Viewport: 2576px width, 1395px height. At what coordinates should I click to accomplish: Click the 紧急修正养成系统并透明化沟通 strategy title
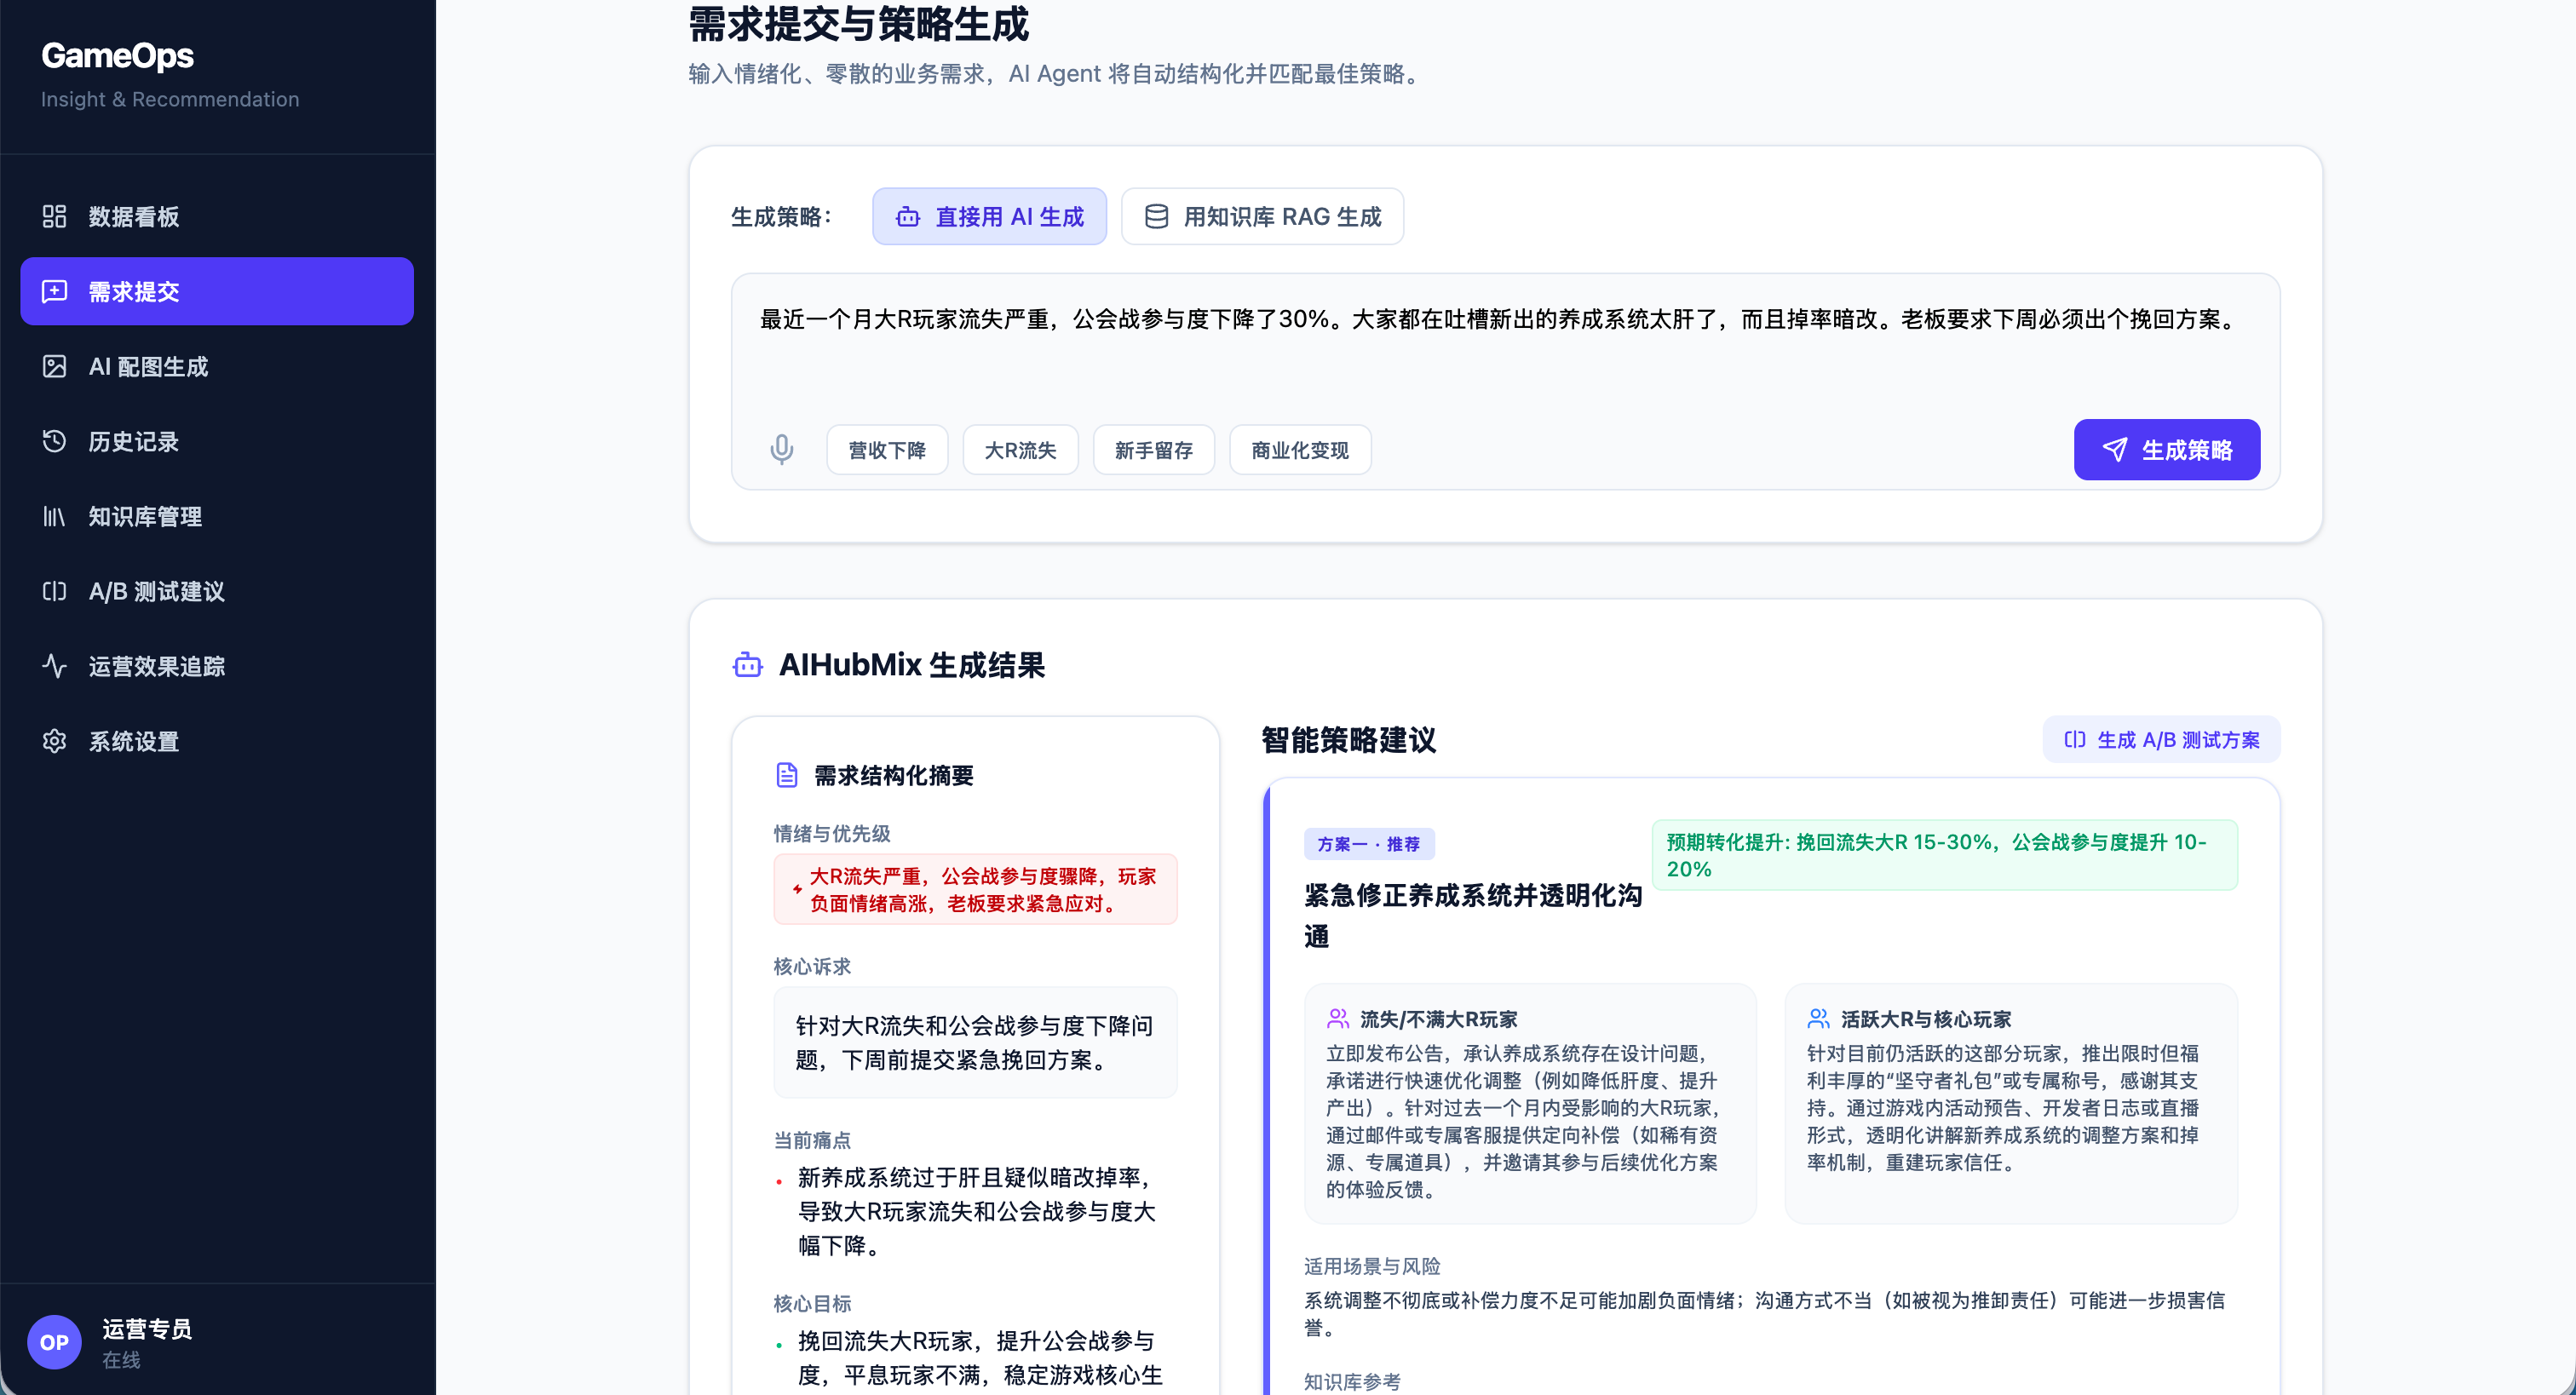(x=1473, y=915)
